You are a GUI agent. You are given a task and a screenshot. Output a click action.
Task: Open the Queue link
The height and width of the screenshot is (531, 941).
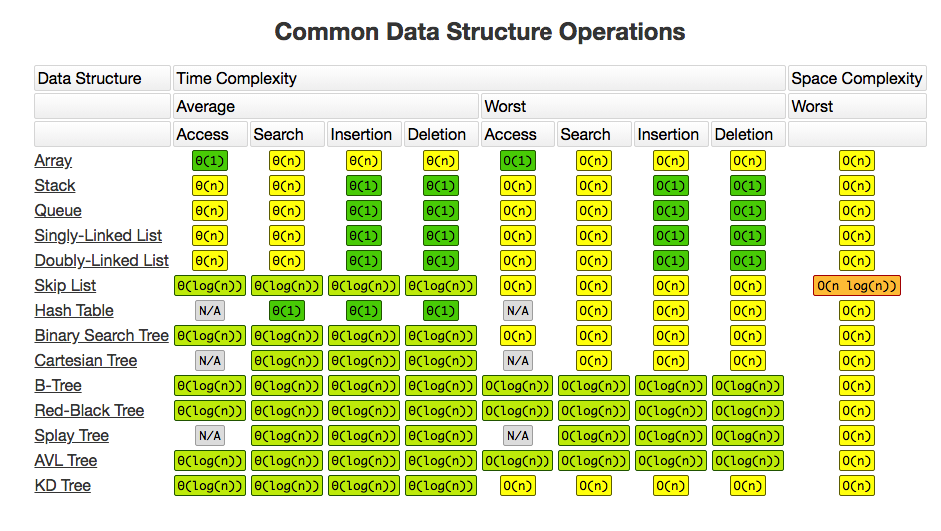(x=58, y=210)
